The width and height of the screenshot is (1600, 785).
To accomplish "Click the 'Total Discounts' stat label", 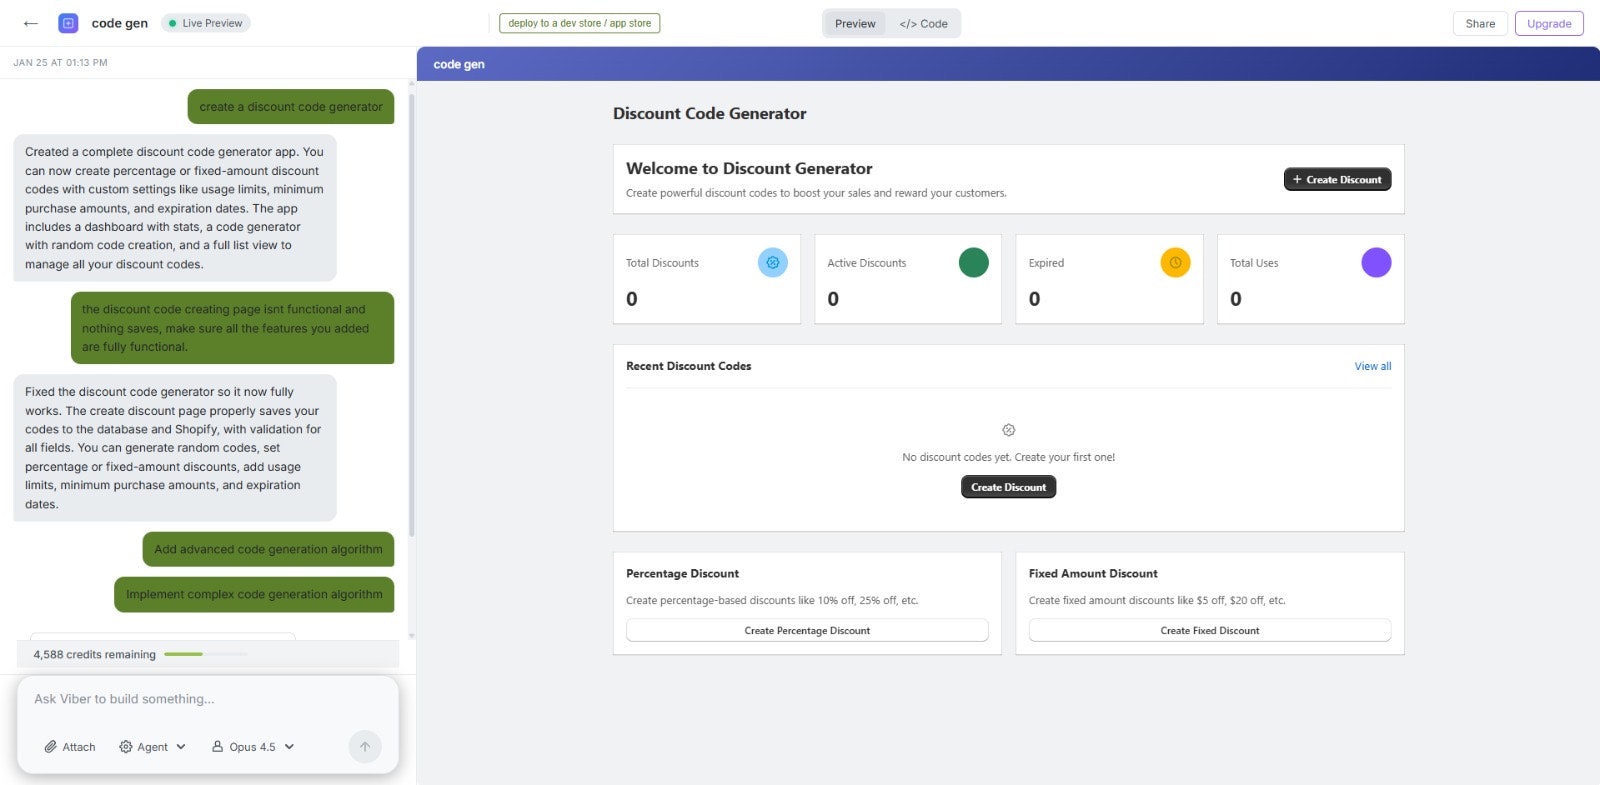I will (x=662, y=263).
